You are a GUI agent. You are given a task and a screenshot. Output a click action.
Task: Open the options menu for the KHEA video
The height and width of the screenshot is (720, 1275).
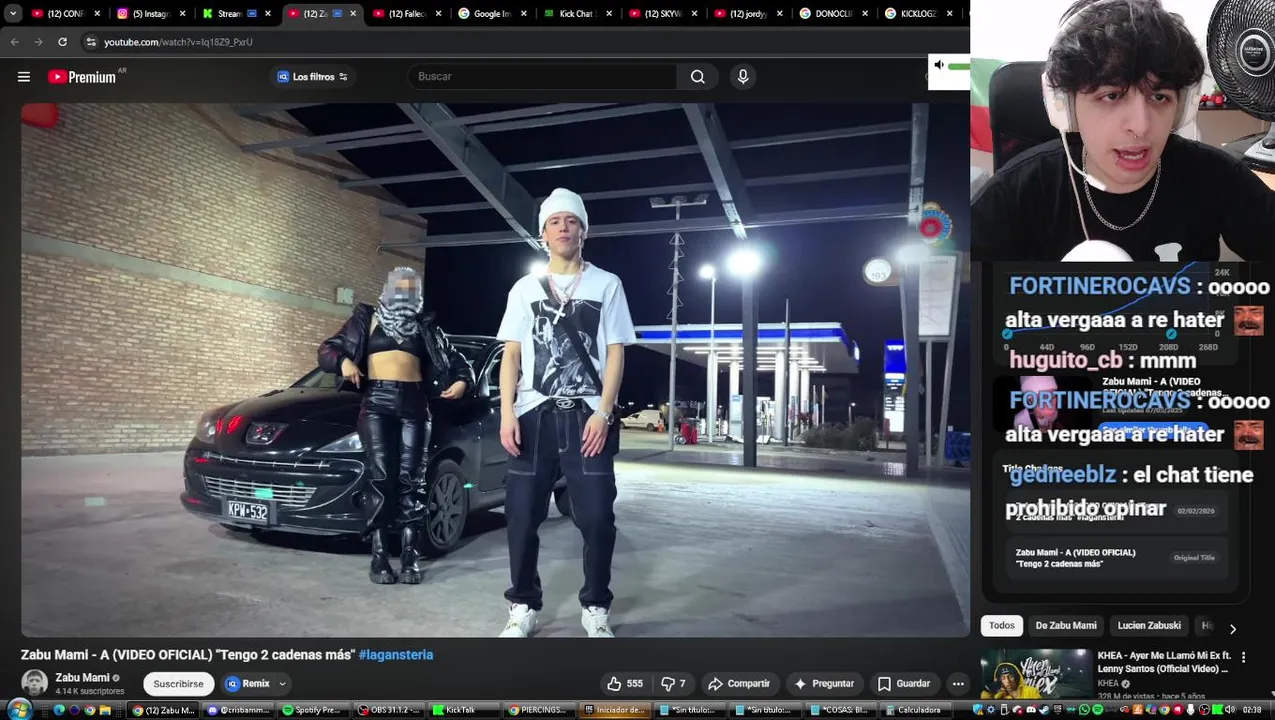[x=1243, y=657]
